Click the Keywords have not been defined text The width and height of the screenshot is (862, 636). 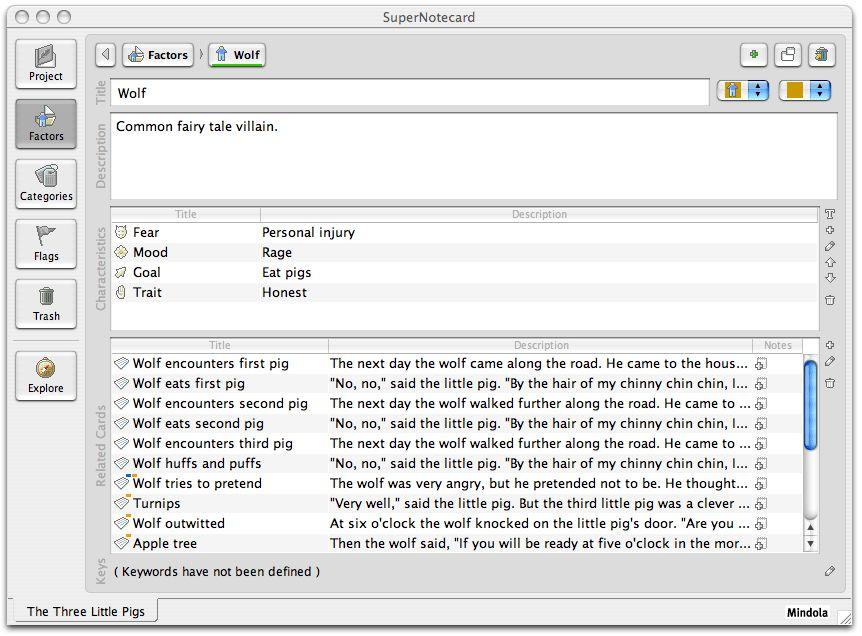217,572
